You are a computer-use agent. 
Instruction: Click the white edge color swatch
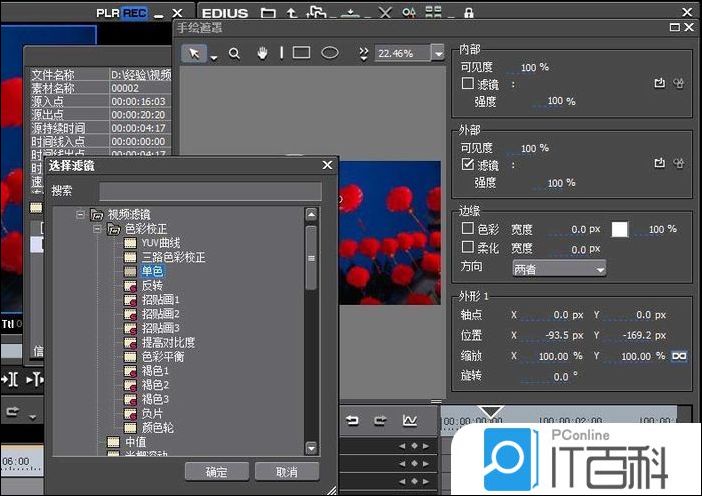coord(620,229)
